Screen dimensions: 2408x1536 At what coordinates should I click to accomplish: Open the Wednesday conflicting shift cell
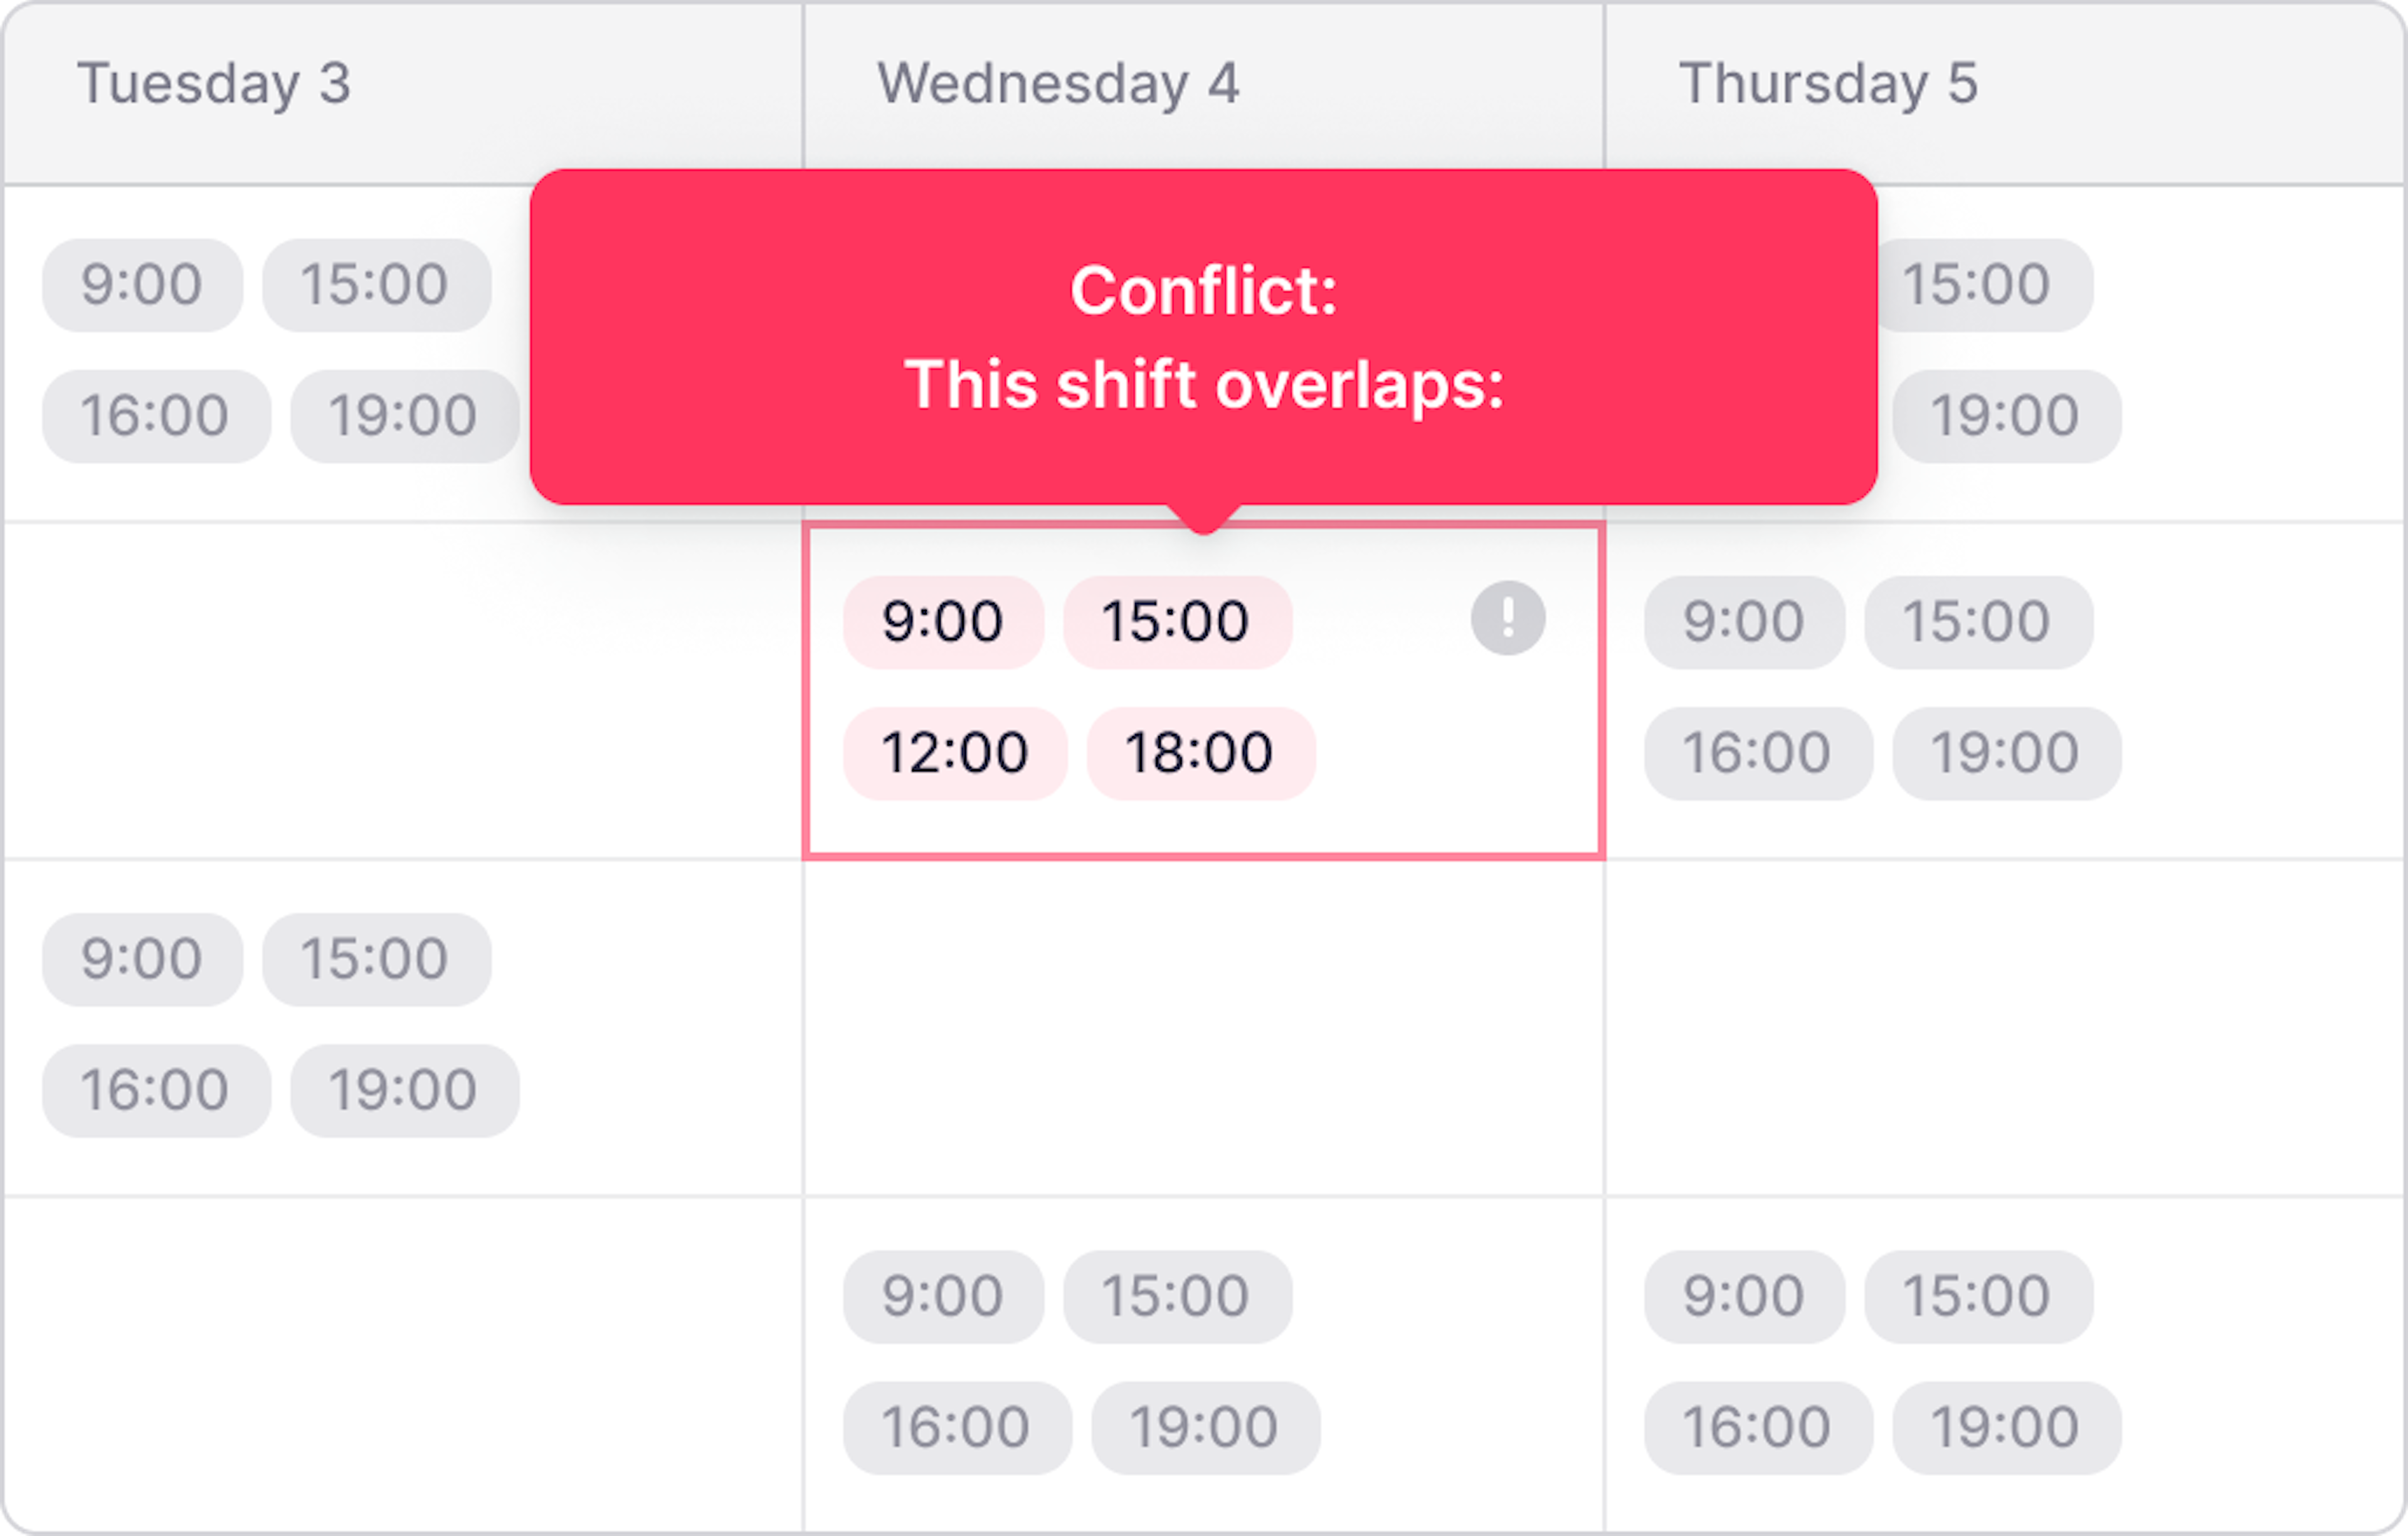pyautogui.click(x=1200, y=690)
